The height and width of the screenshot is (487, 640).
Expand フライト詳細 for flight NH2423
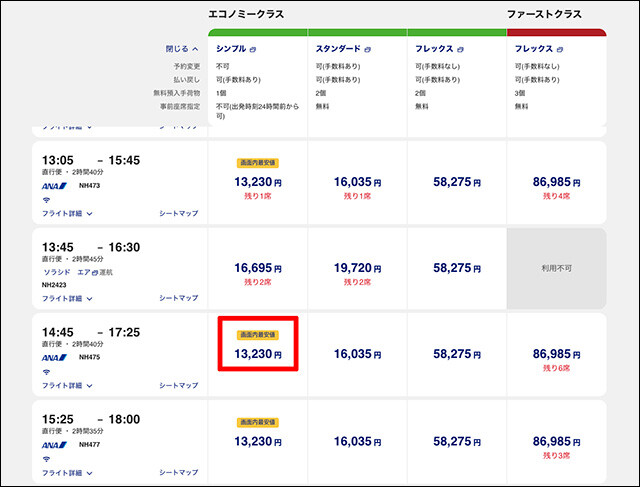click(x=67, y=298)
